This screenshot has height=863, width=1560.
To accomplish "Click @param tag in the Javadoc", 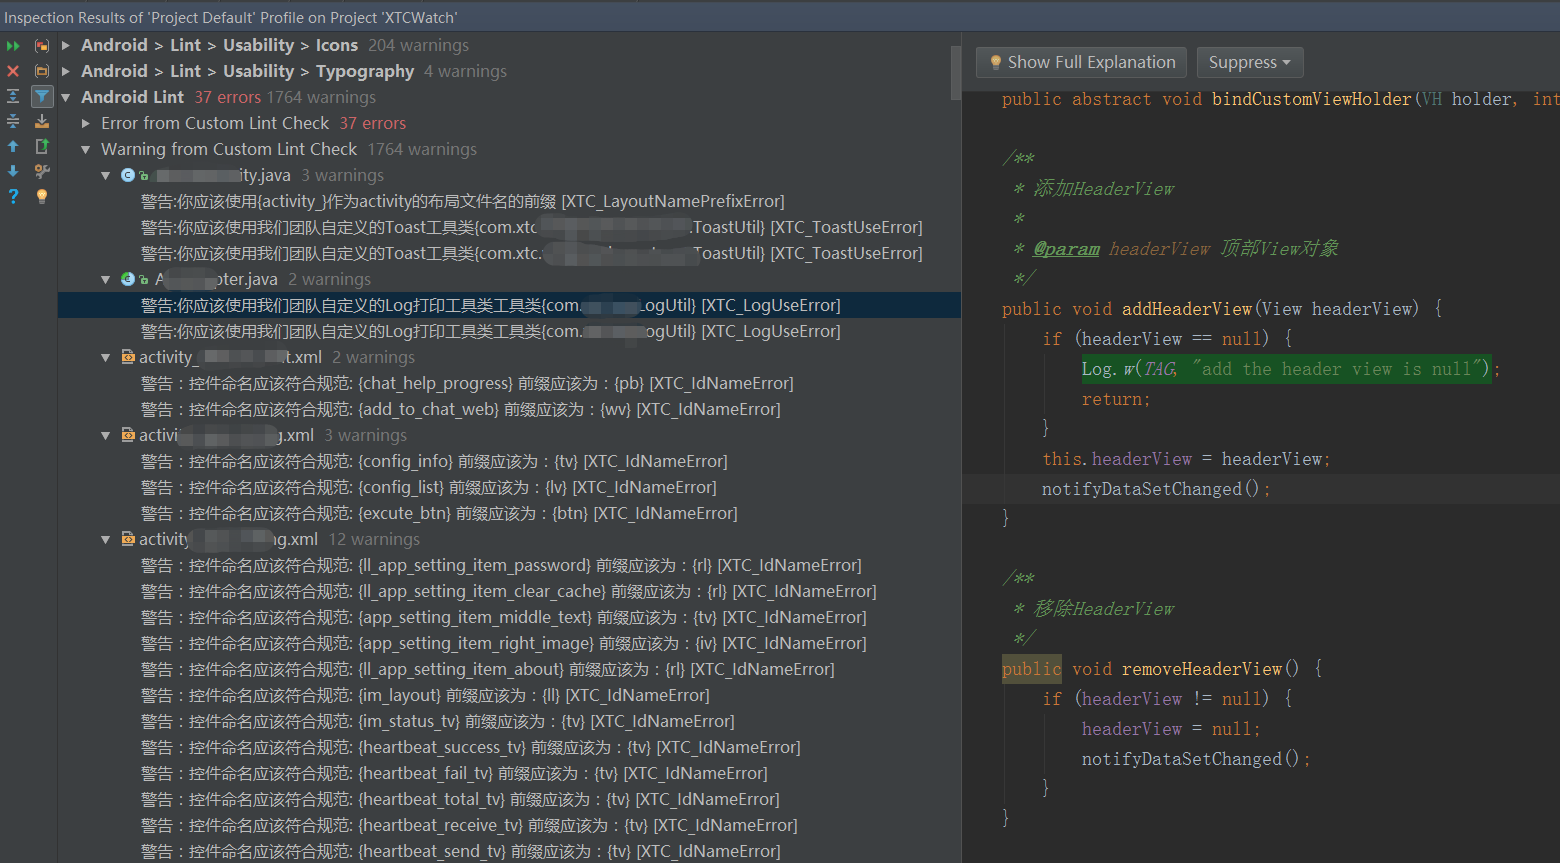I will [x=1067, y=249].
